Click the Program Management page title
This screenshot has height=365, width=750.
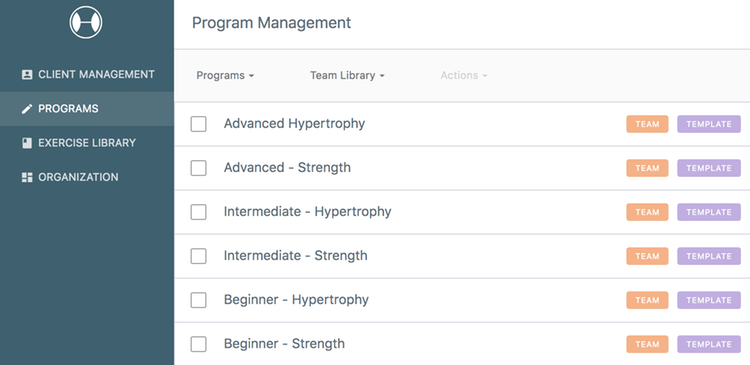271,23
